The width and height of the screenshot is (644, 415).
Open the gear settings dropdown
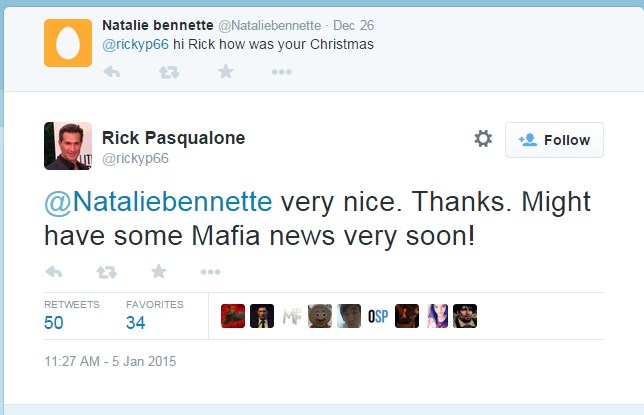click(483, 139)
